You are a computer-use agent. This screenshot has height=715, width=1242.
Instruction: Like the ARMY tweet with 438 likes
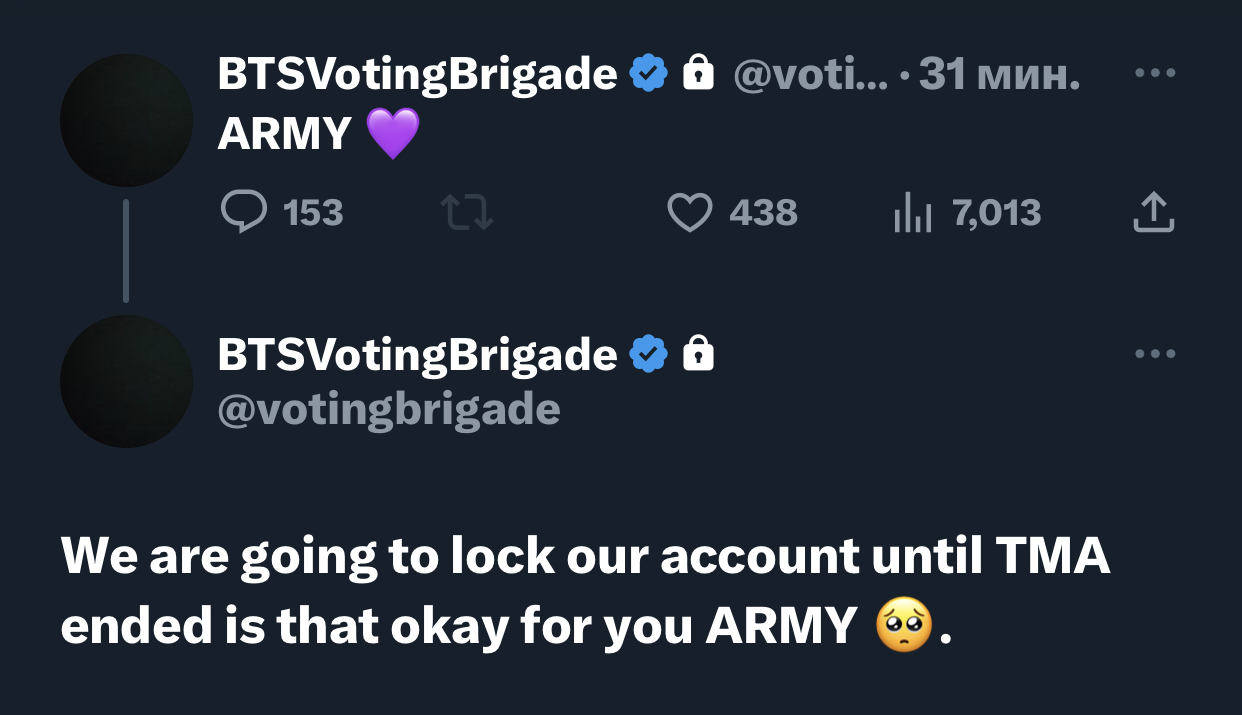732,212
